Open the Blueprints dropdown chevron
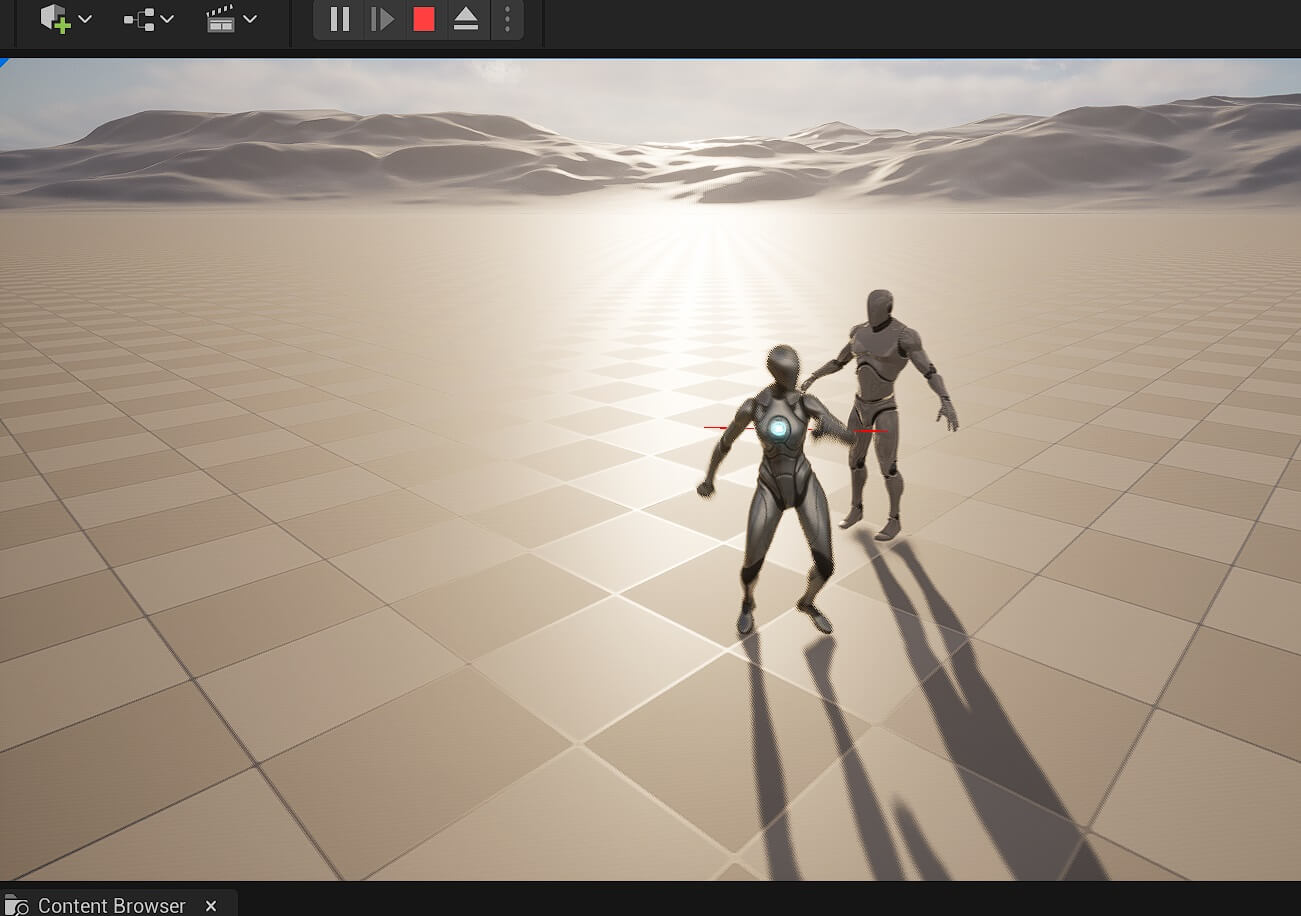The width and height of the screenshot is (1301, 916). point(167,19)
